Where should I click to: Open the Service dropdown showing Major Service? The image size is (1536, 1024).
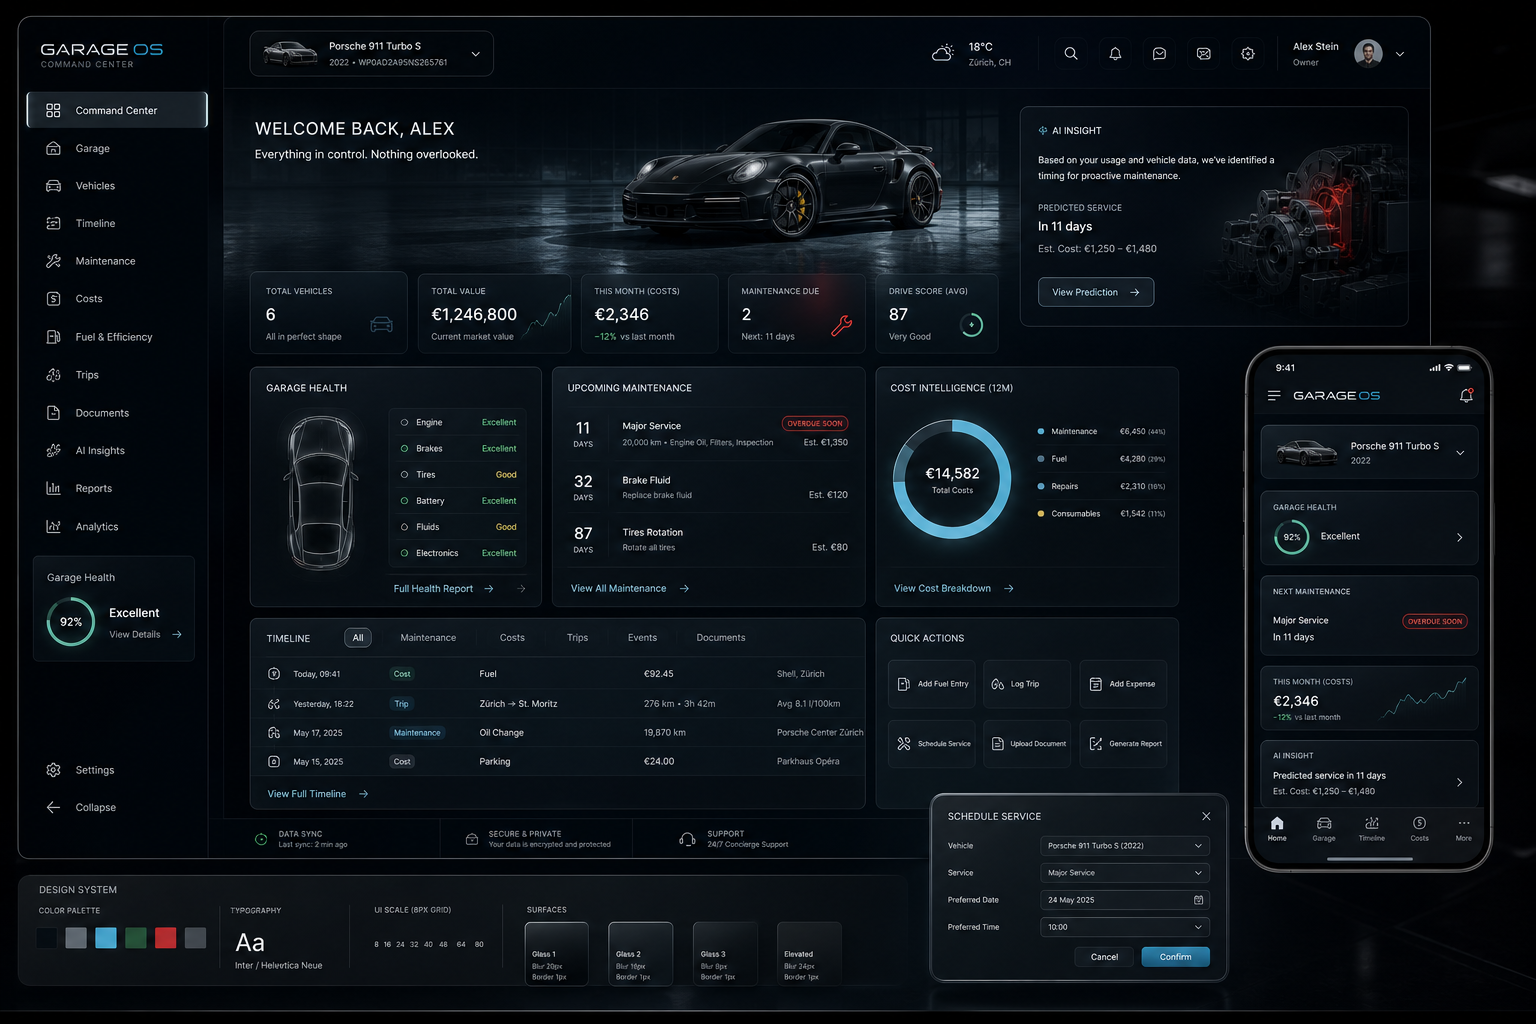(x=1125, y=873)
